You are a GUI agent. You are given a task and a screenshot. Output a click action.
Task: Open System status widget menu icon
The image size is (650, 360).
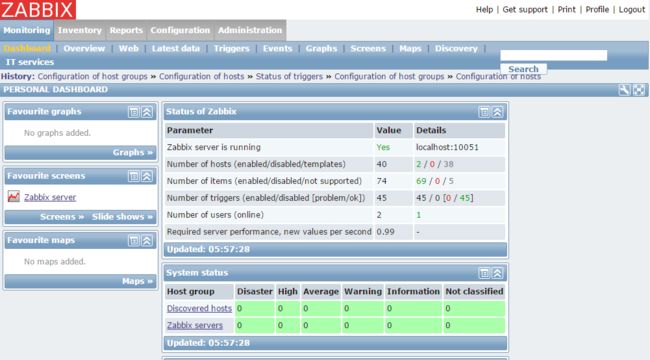point(484,273)
